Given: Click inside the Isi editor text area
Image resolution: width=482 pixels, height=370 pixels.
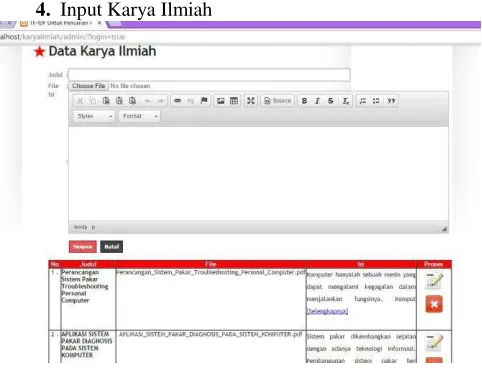Looking at the screenshot, I should (258, 173).
